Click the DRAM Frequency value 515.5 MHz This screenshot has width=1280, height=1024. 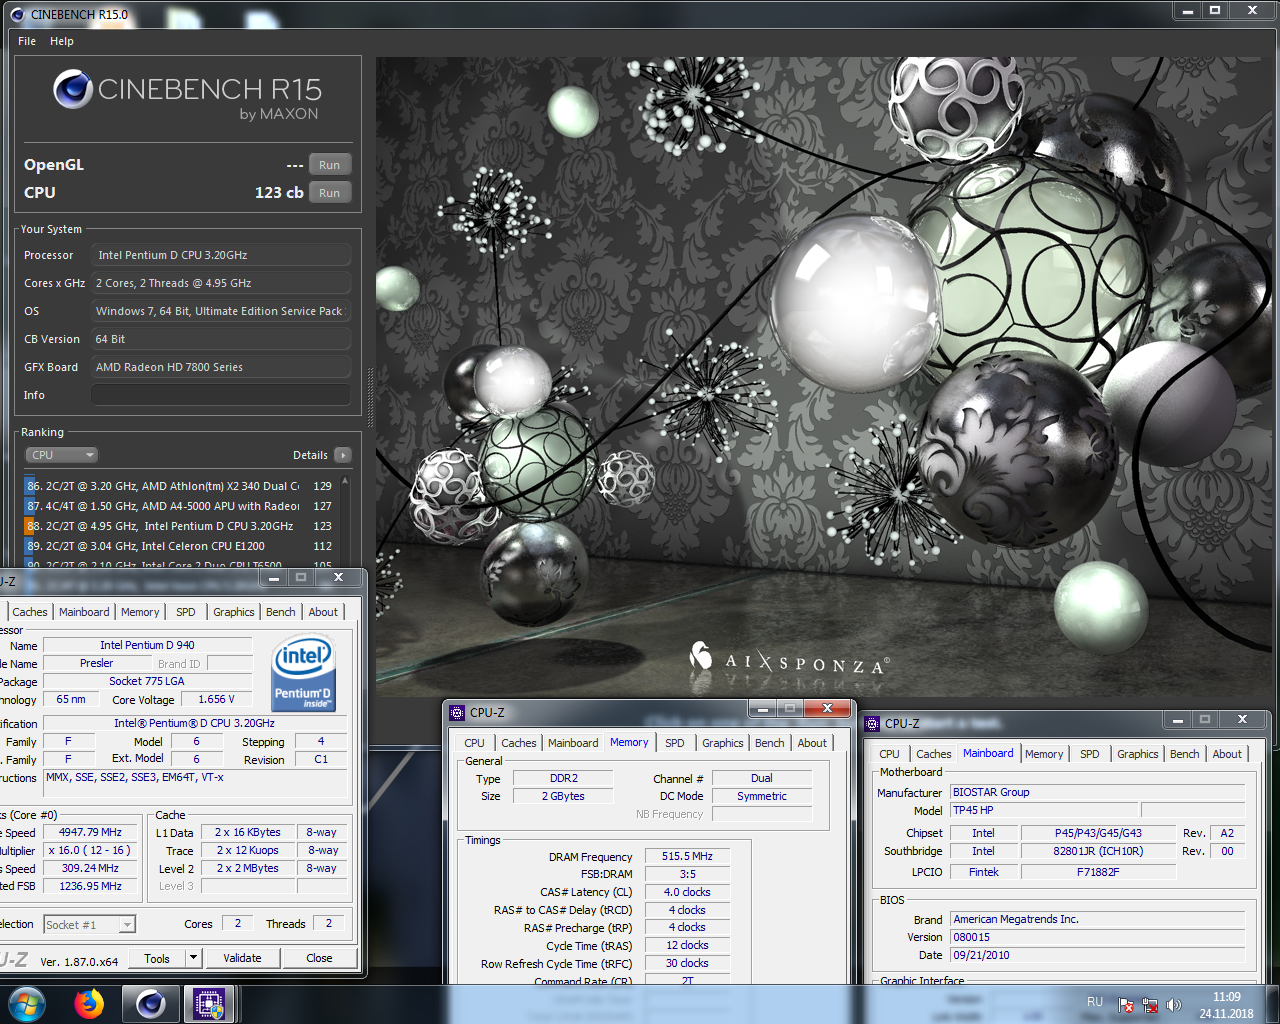coord(687,857)
